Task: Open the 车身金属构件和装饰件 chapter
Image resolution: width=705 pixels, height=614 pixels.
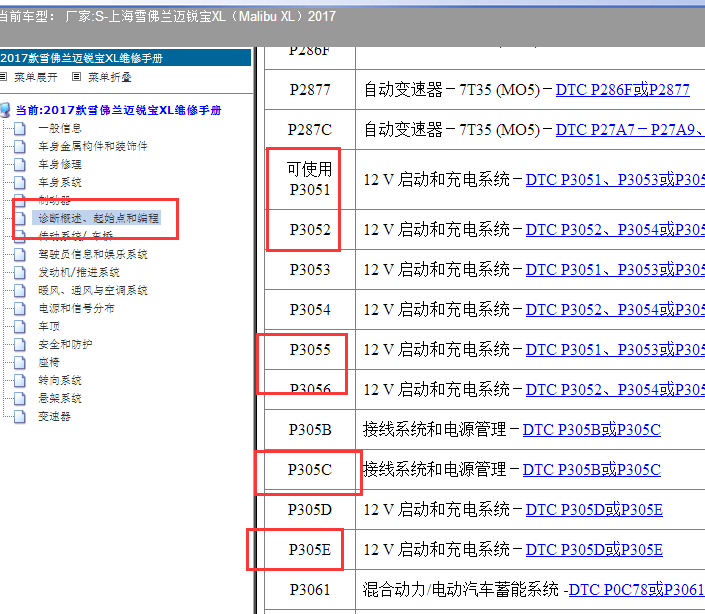Action: point(93,146)
